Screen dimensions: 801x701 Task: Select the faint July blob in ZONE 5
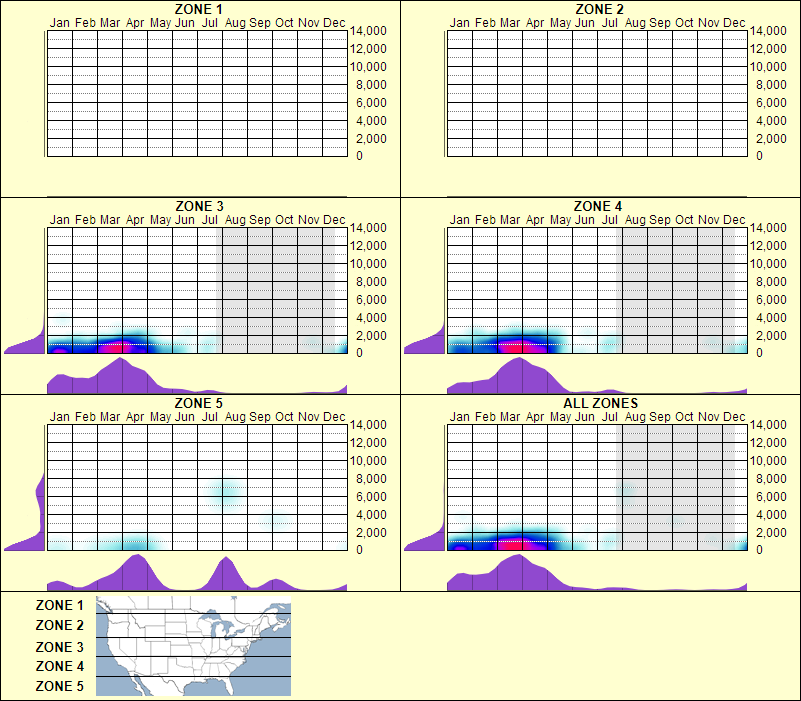[222, 490]
